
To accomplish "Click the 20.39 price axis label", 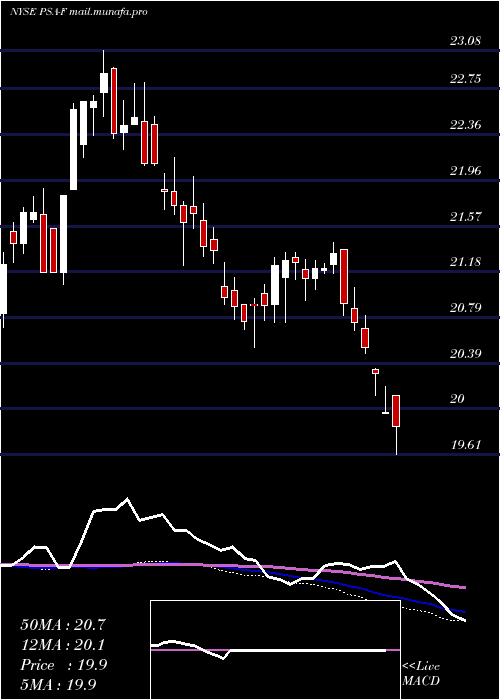I will pyautogui.click(x=465, y=354).
